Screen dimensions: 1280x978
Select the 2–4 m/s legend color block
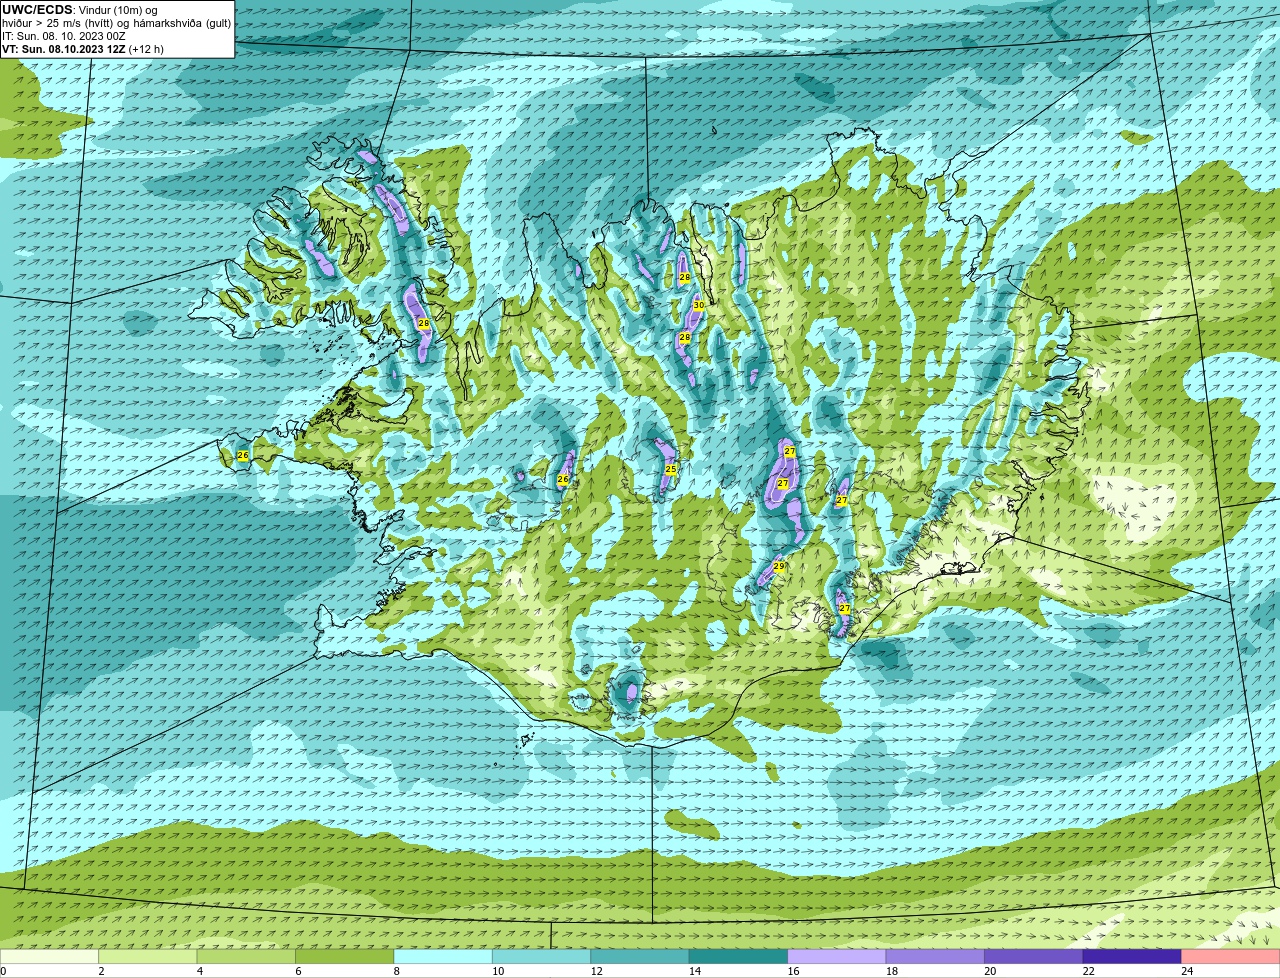149,957
